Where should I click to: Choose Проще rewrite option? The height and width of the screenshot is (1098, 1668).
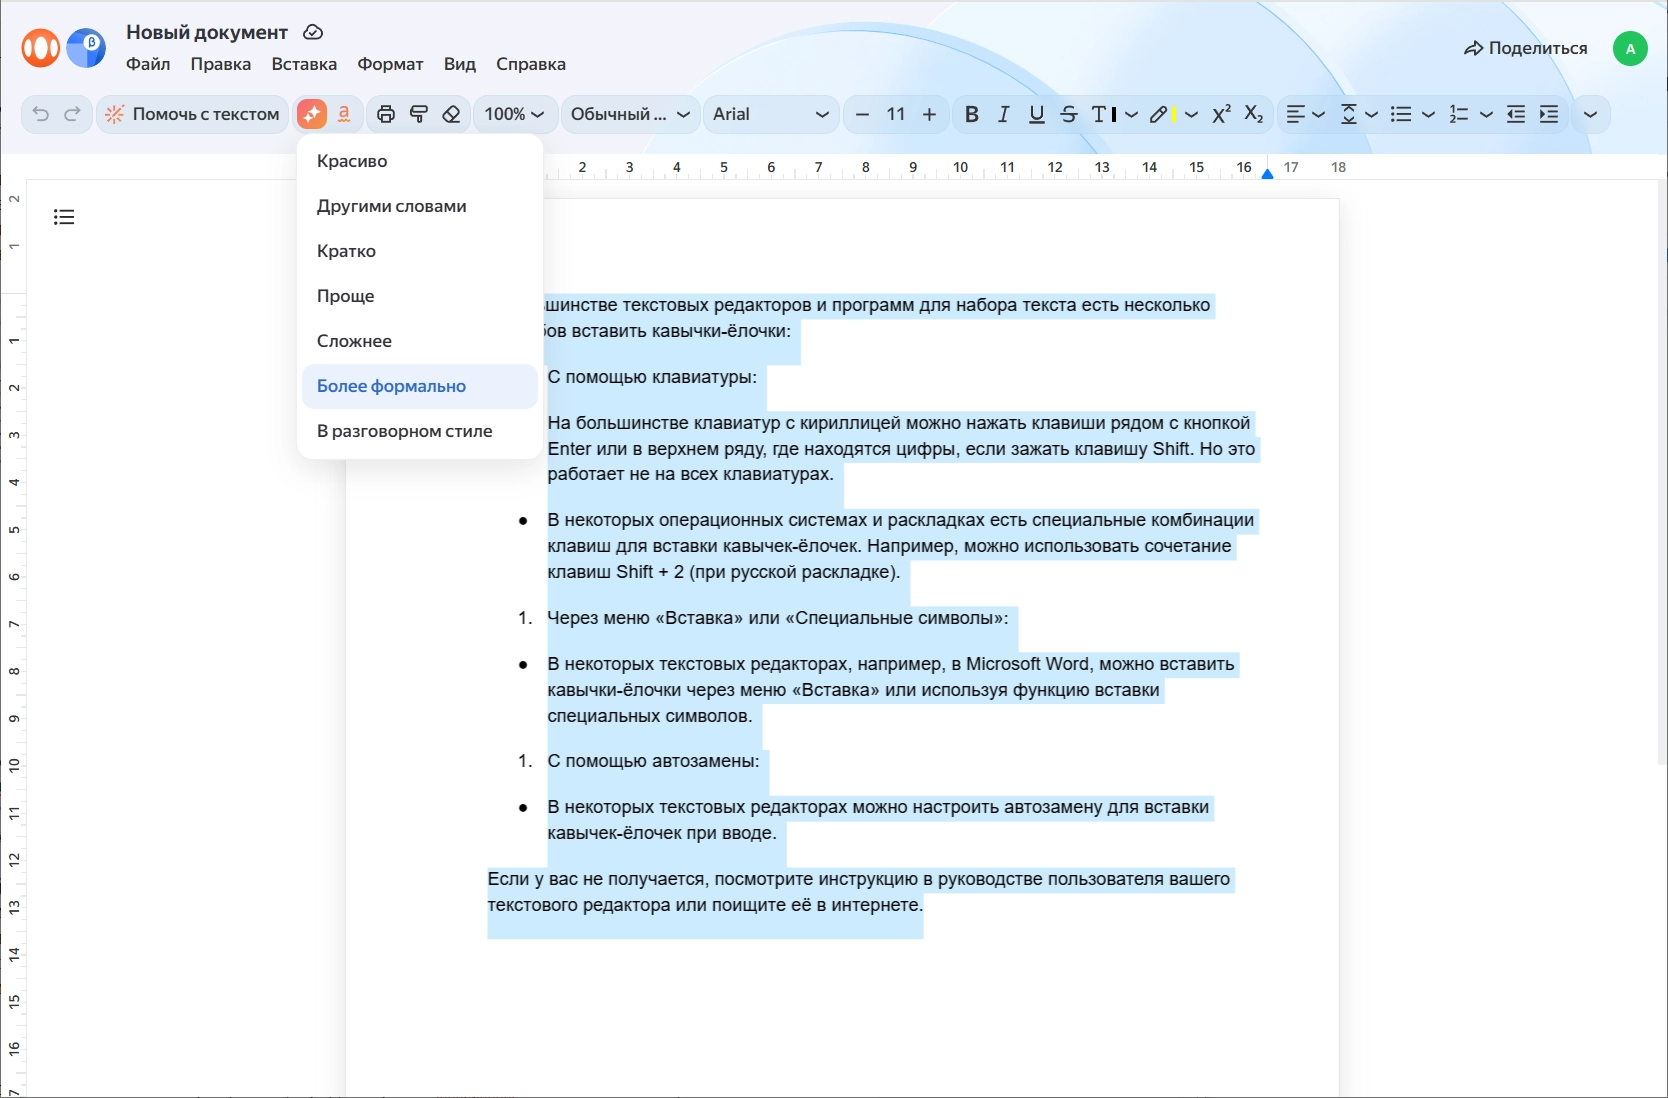(420, 296)
